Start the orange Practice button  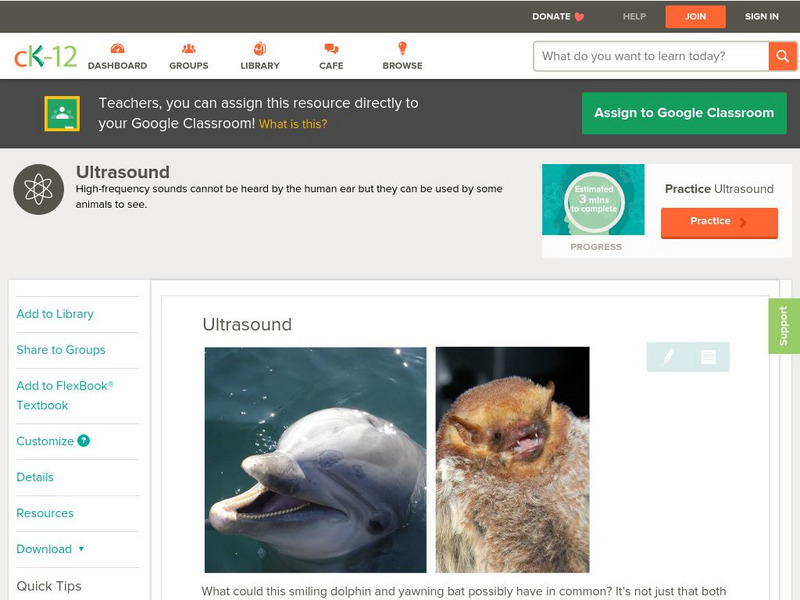719,222
